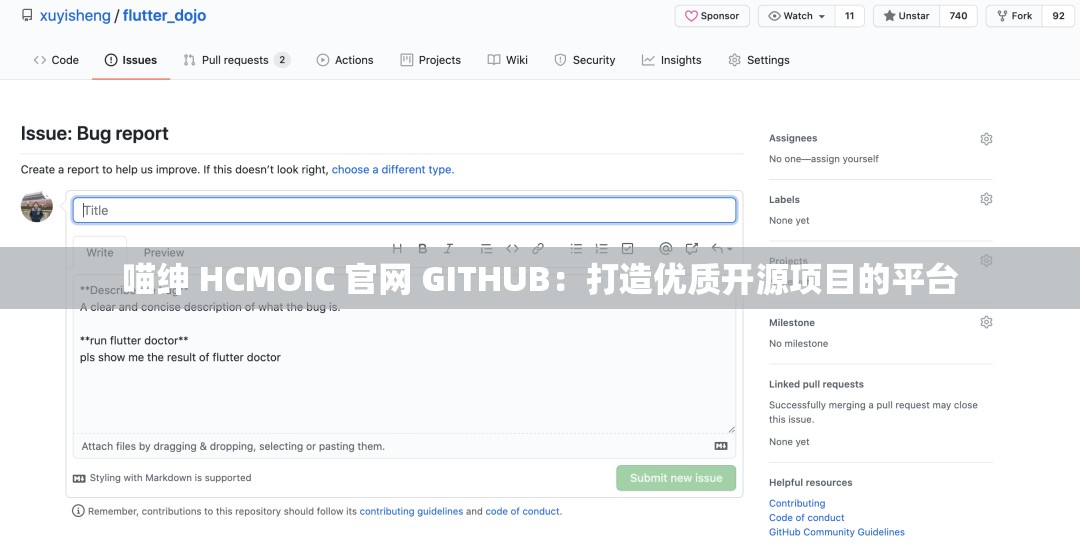The height and width of the screenshot is (557, 1080).
Task: Open the contributing guidelines link
Action: coord(411,512)
